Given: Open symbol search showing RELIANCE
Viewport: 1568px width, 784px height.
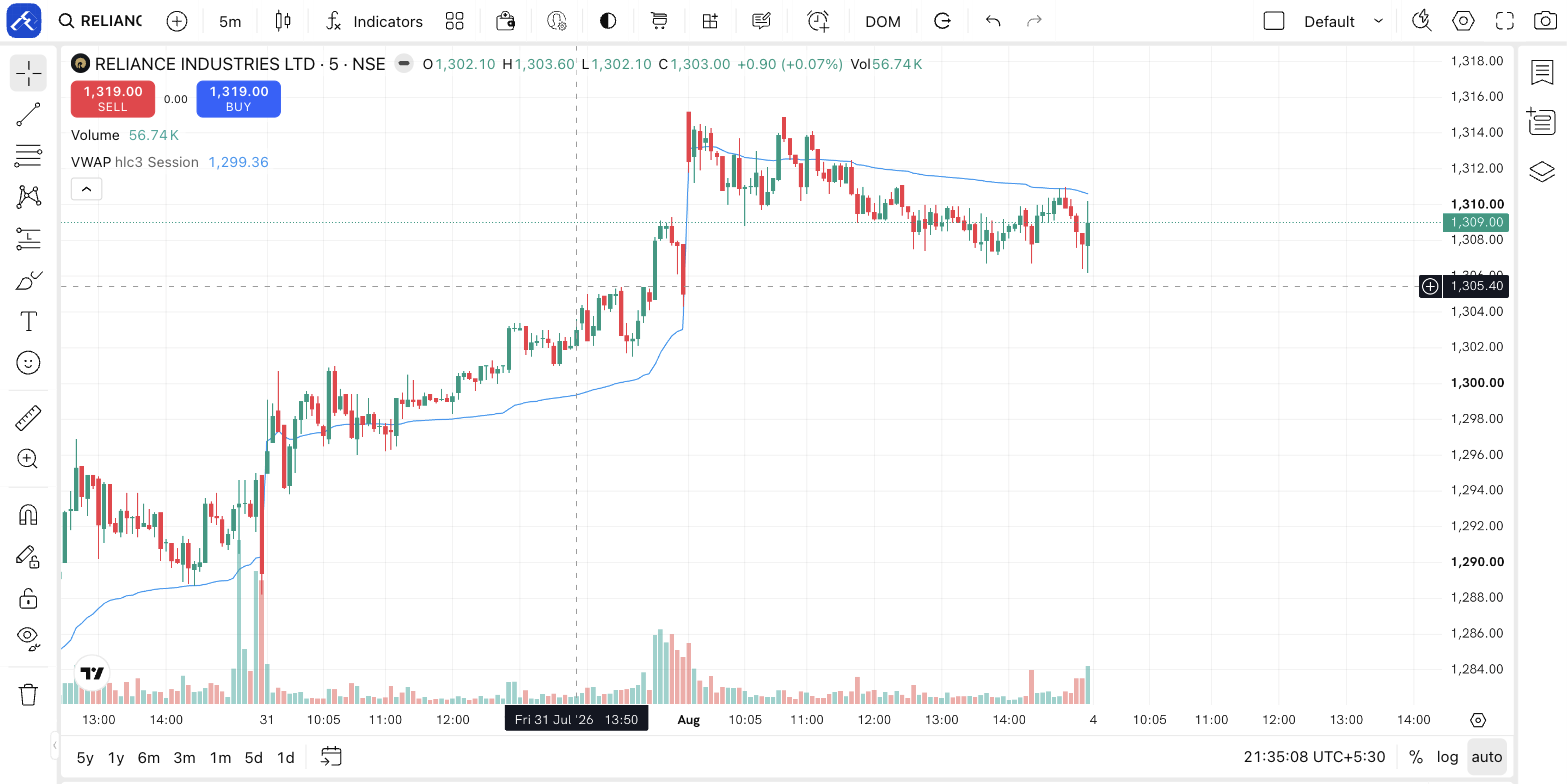Looking at the screenshot, I should (x=100, y=21).
